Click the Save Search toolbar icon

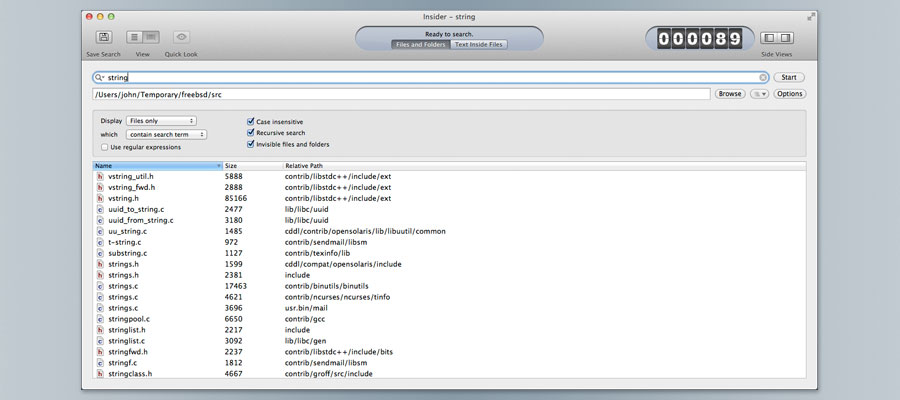click(x=104, y=37)
